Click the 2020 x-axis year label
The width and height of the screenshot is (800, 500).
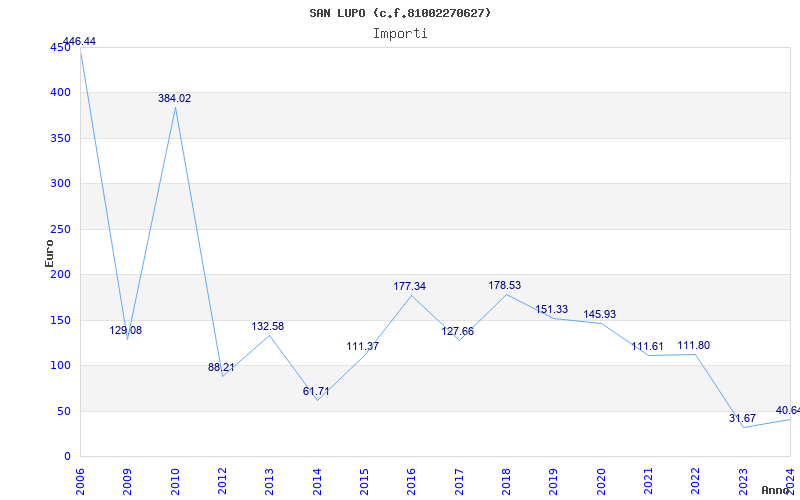click(x=601, y=482)
